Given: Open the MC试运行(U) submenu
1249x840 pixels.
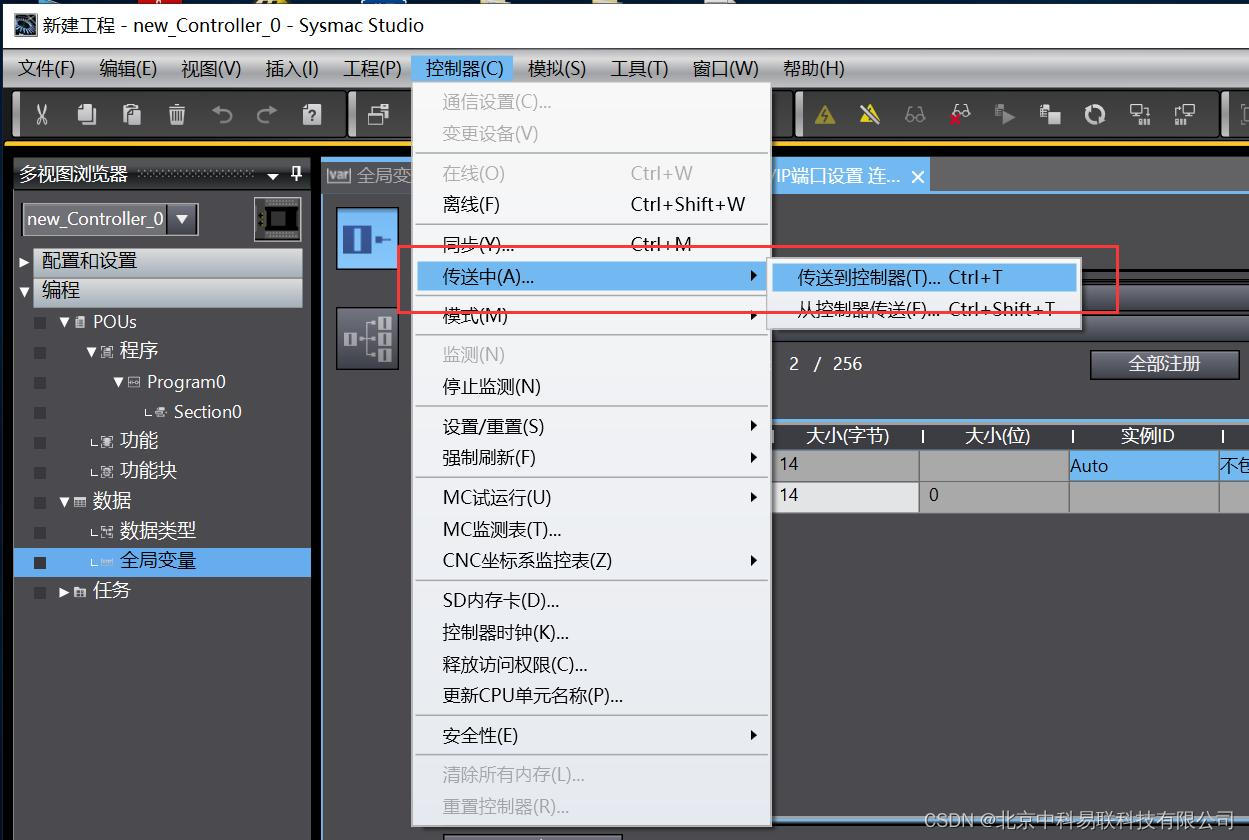Looking at the screenshot, I should [x=592, y=498].
